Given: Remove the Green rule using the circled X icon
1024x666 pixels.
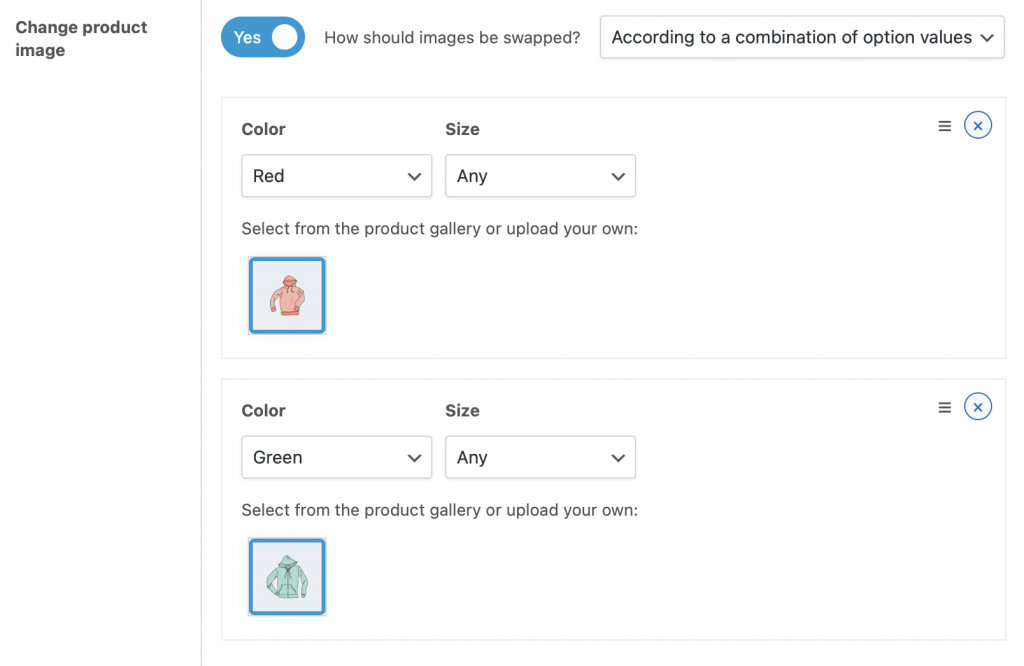Looking at the screenshot, I should [x=978, y=406].
